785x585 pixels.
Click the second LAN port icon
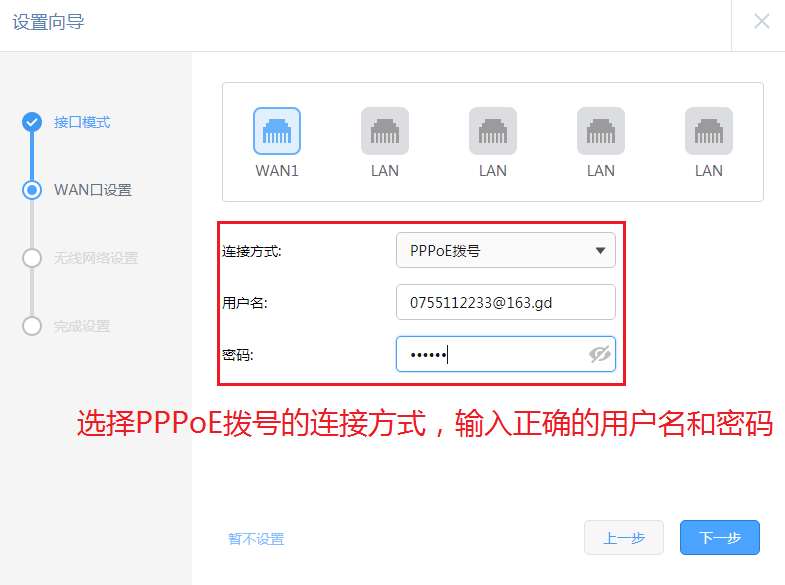tap(493, 131)
